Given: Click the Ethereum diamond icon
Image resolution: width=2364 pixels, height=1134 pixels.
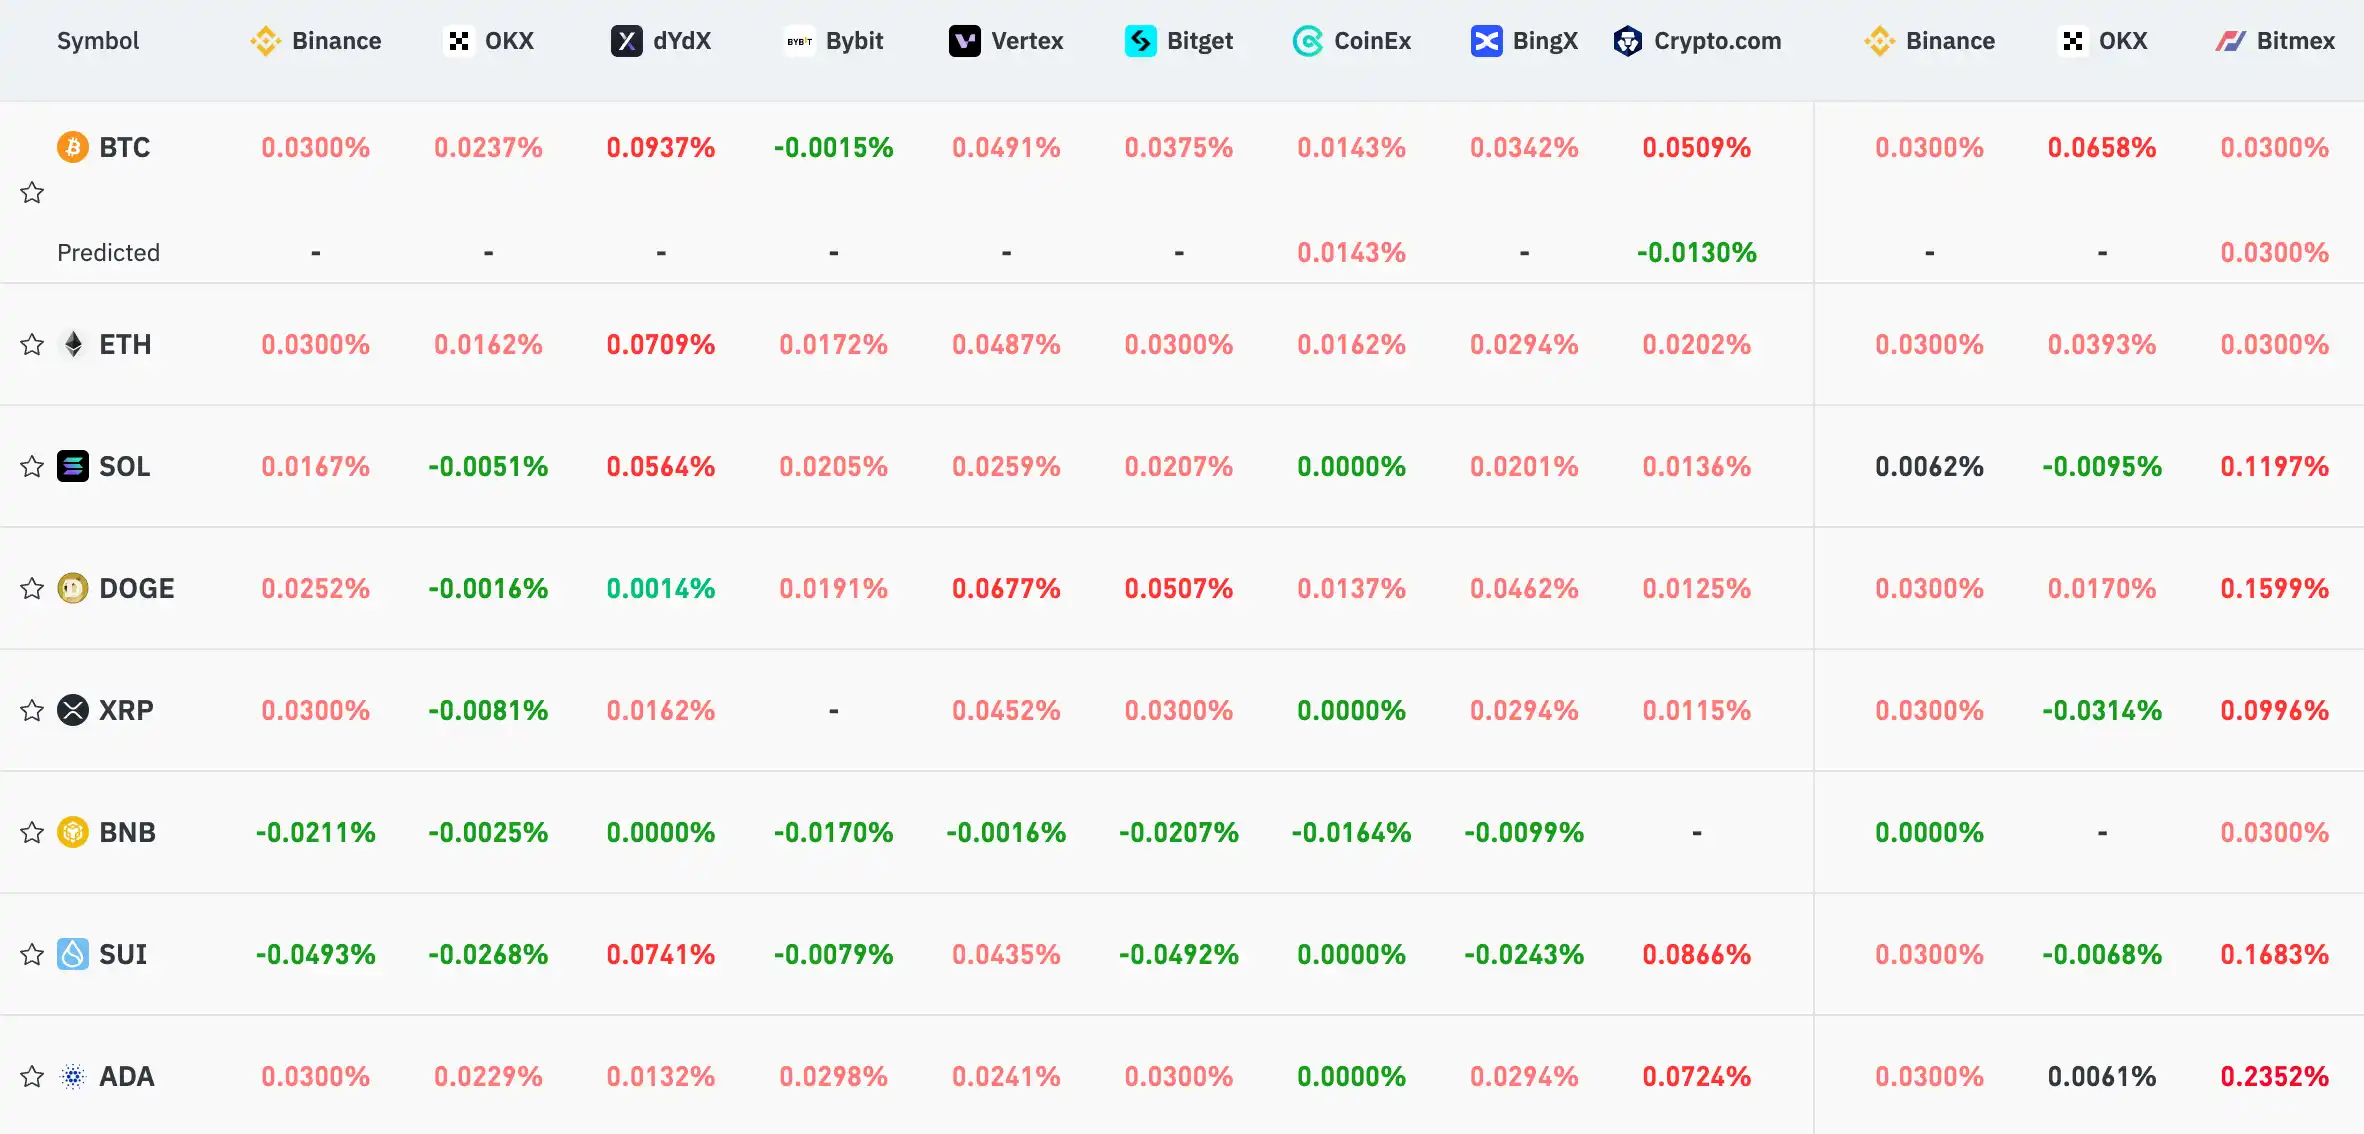Looking at the screenshot, I should 73,345.
